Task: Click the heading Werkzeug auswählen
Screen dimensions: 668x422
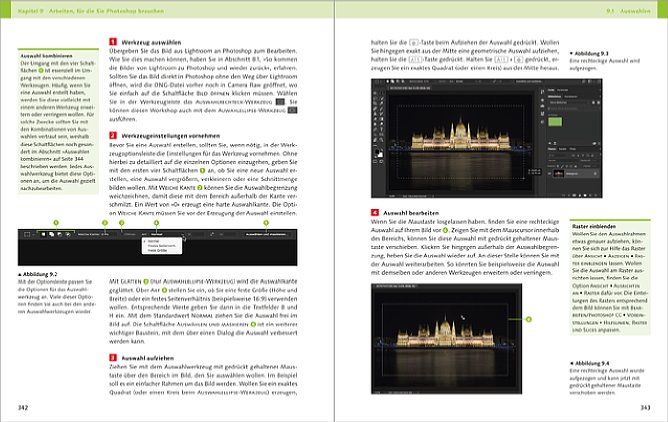Action: click(x=151, y=42)
